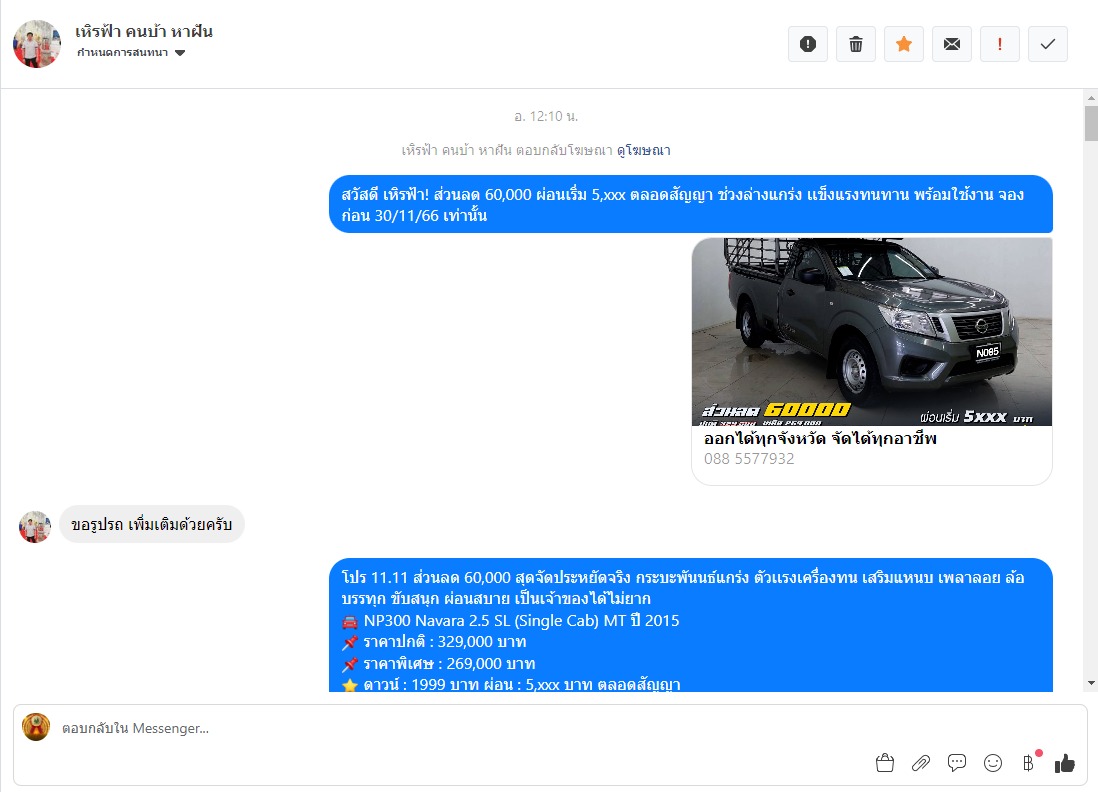Open the emoji picker smiley icon
Screen dimensions: 1098x792
pos(993,763)
